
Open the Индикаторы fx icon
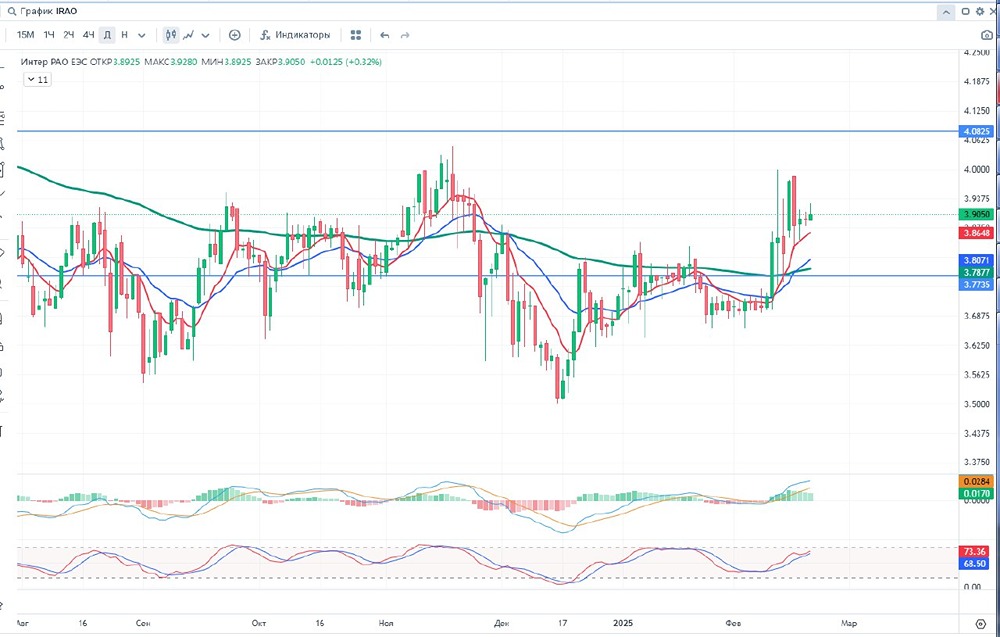click(x=266, y=35)
